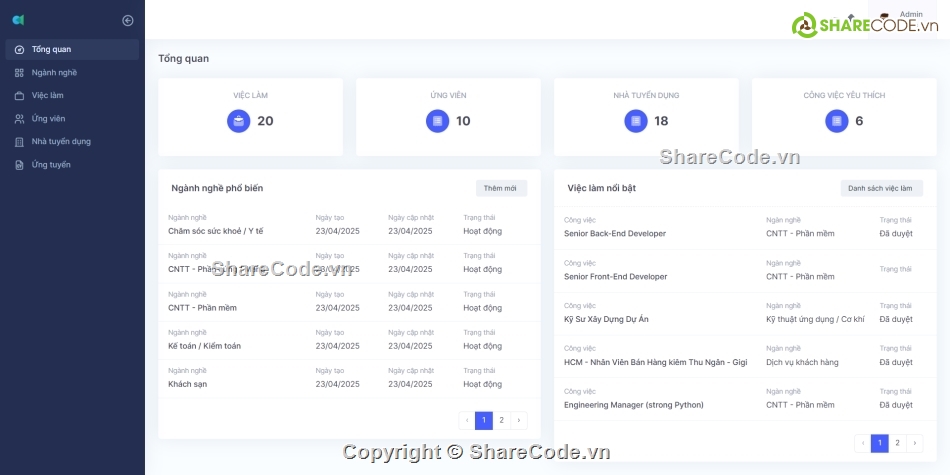The image size is (950, 475).
Task: Click the document icon beside Ứng tuyển
Action: [19, 165]
